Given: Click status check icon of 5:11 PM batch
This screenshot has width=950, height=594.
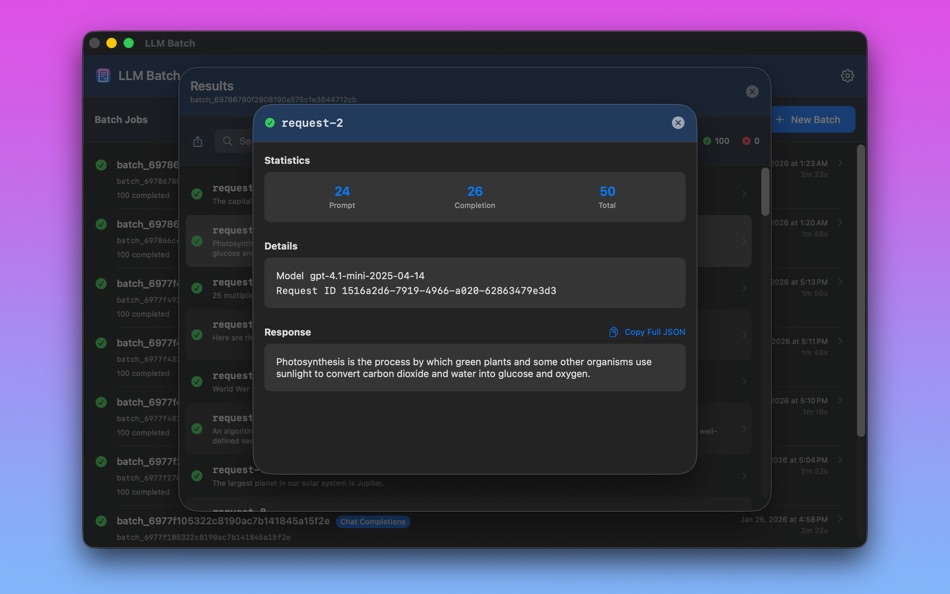Looking at the screenshot, I should (x=101, y=343).
